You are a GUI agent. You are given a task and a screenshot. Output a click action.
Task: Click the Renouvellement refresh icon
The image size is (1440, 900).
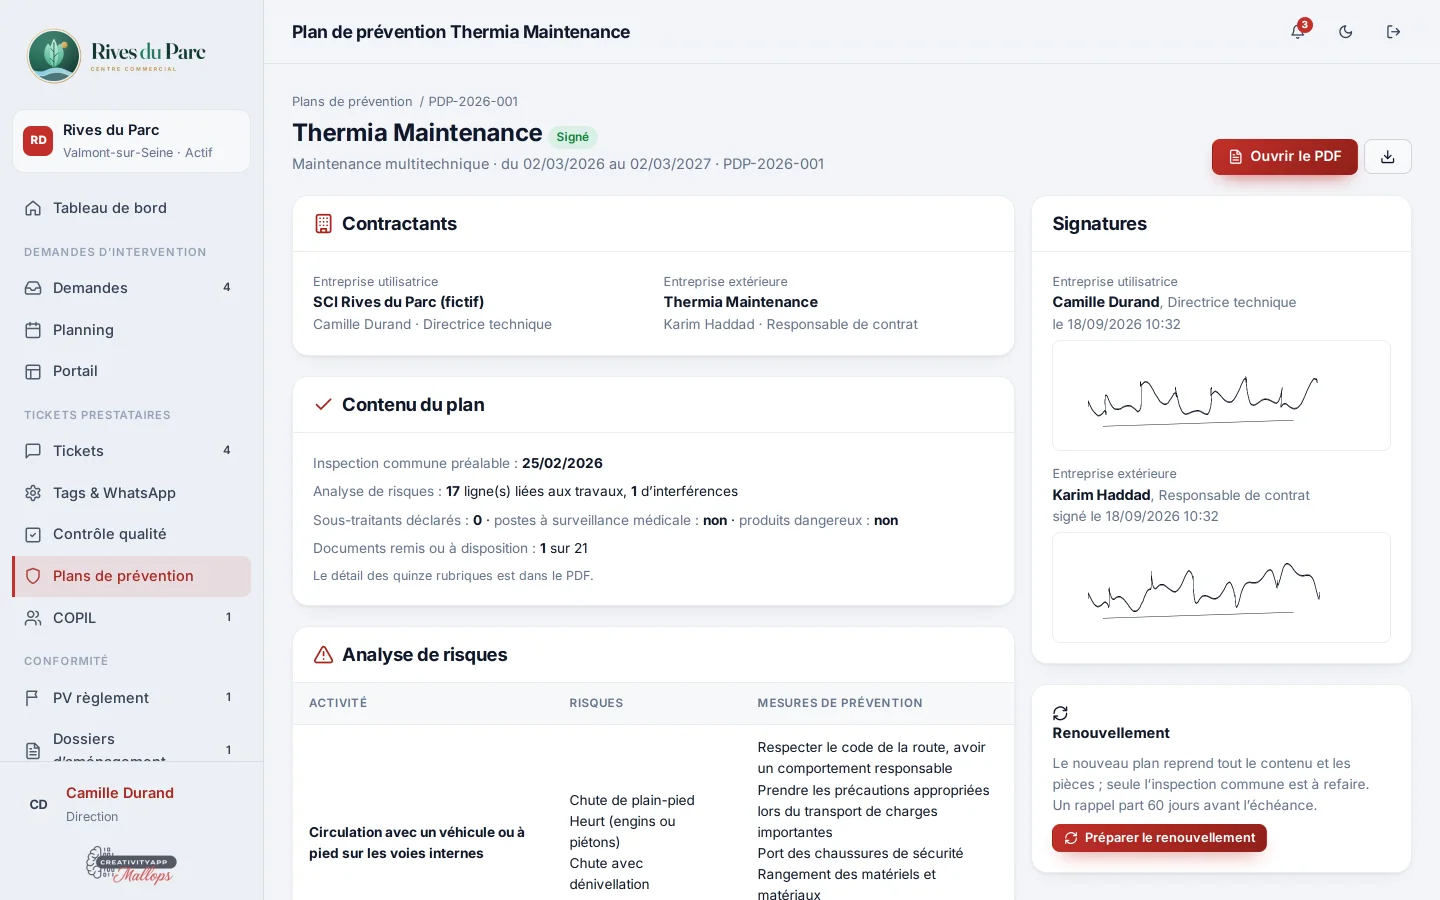[x=1061, y=713]
